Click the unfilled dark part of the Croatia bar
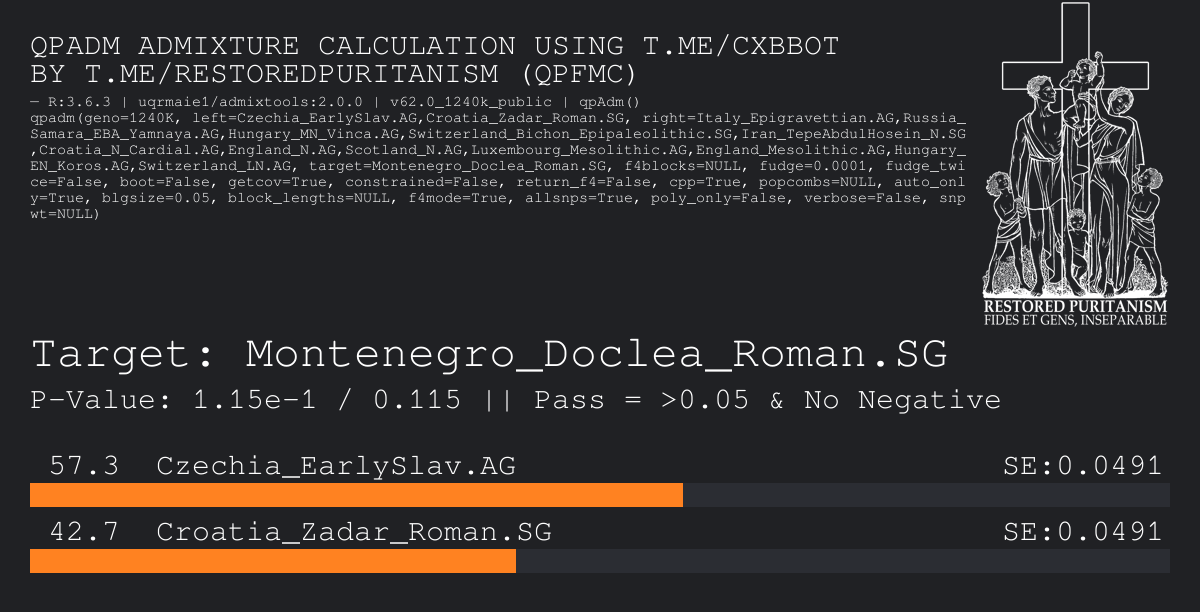The image size is (1200, 612). [842, 561]
